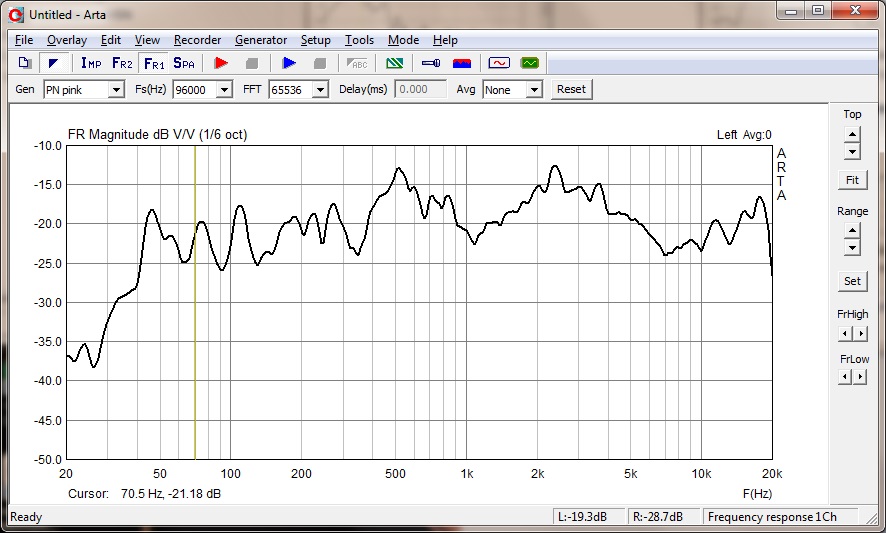Click the 'FR Magnitude dB V/V (1/6 oct)' graph title
886x533 pixels.
point(158,135)
